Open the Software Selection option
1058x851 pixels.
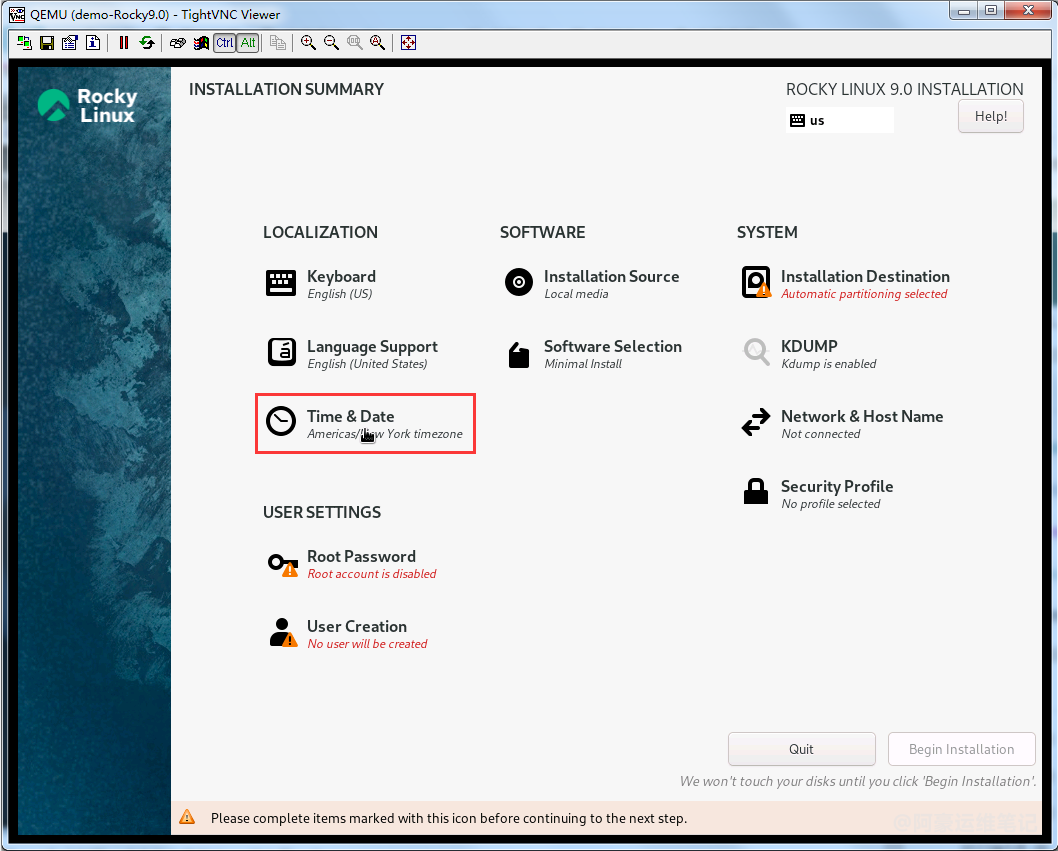[x=612, y=353]
